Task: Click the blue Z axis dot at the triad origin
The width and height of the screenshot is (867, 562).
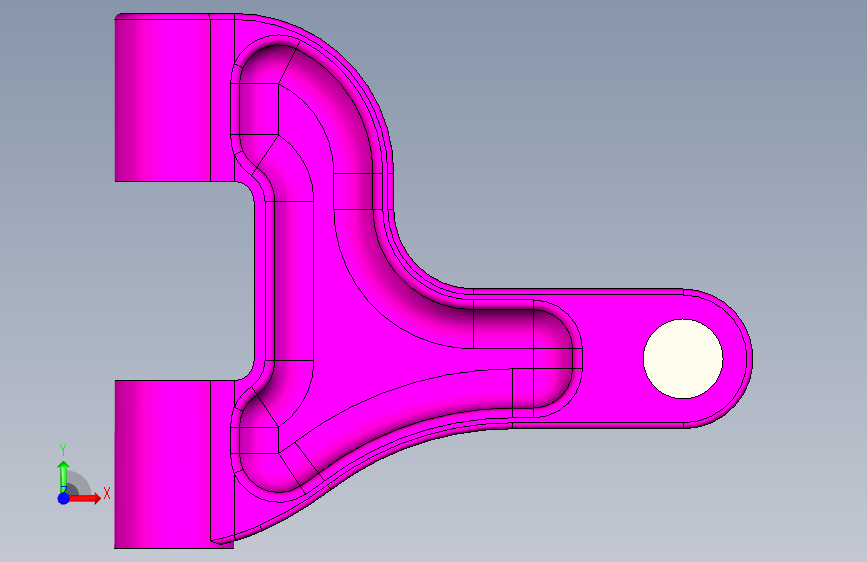Action: coord(64,498)
